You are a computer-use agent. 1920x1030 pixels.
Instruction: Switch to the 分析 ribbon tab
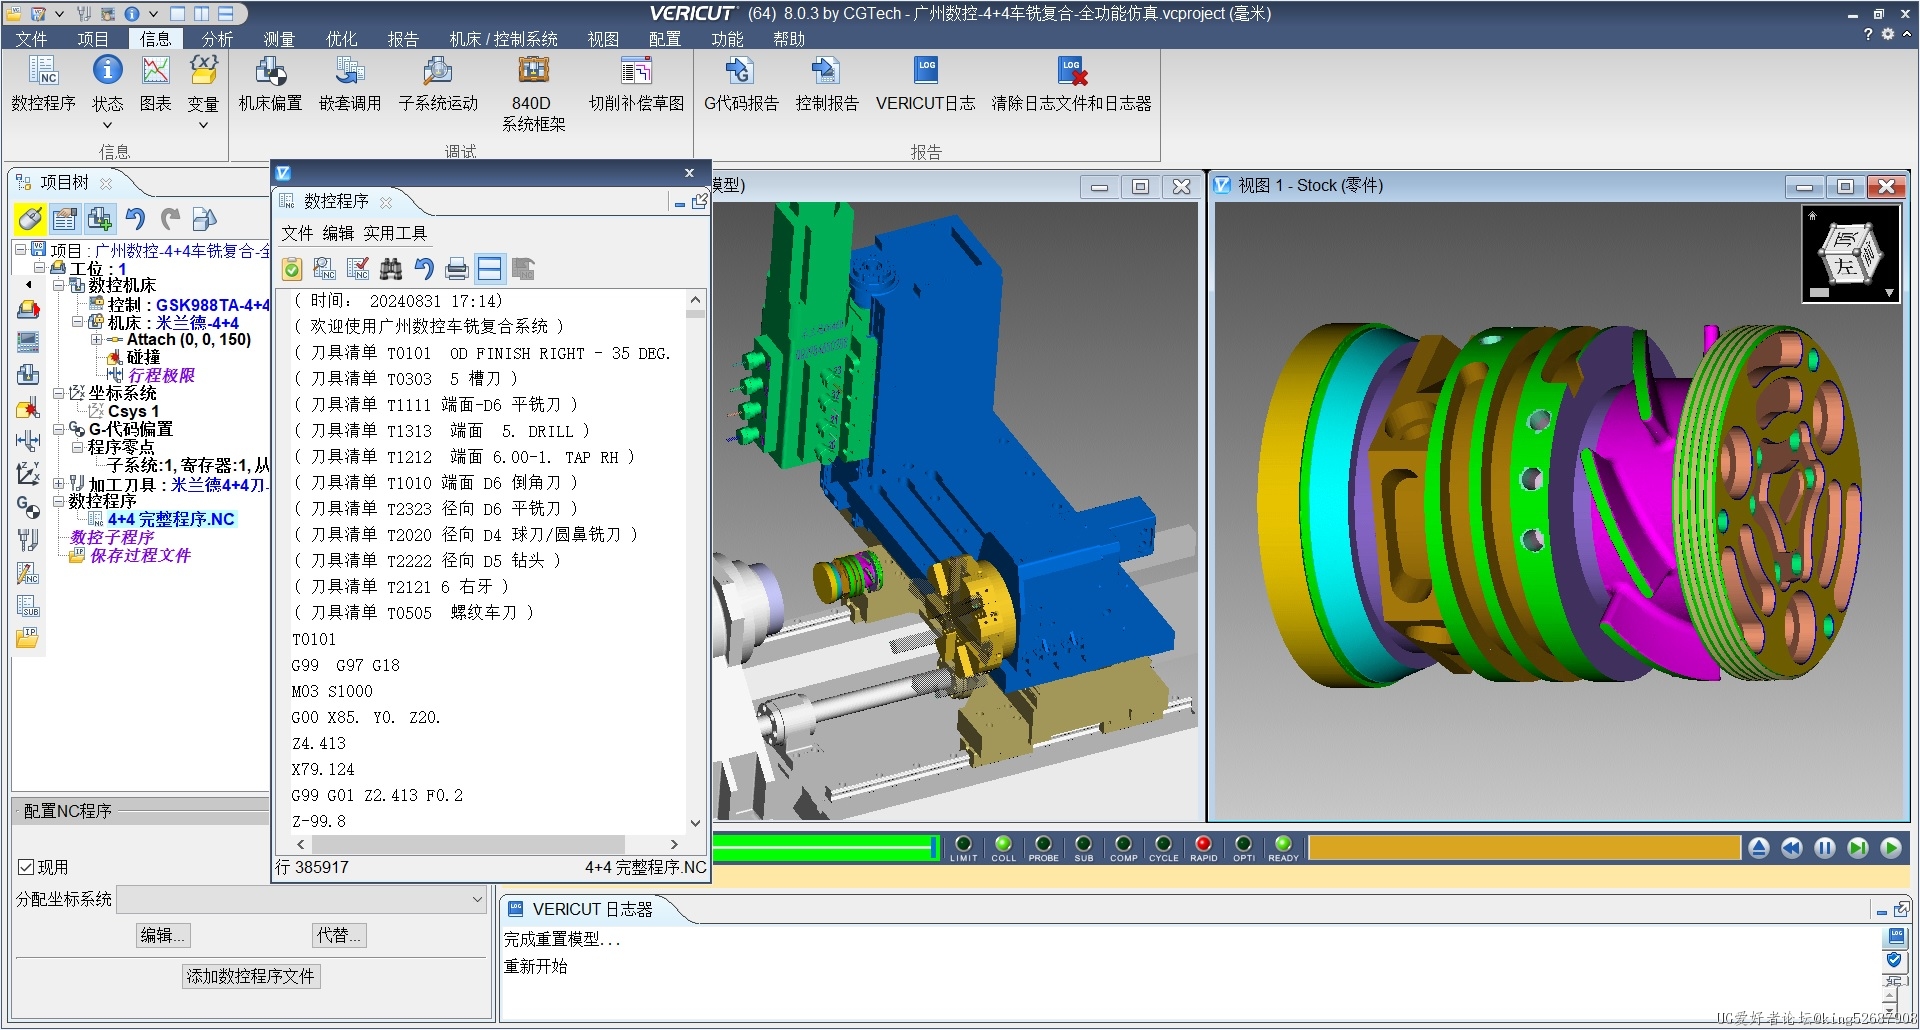[217, 39]
